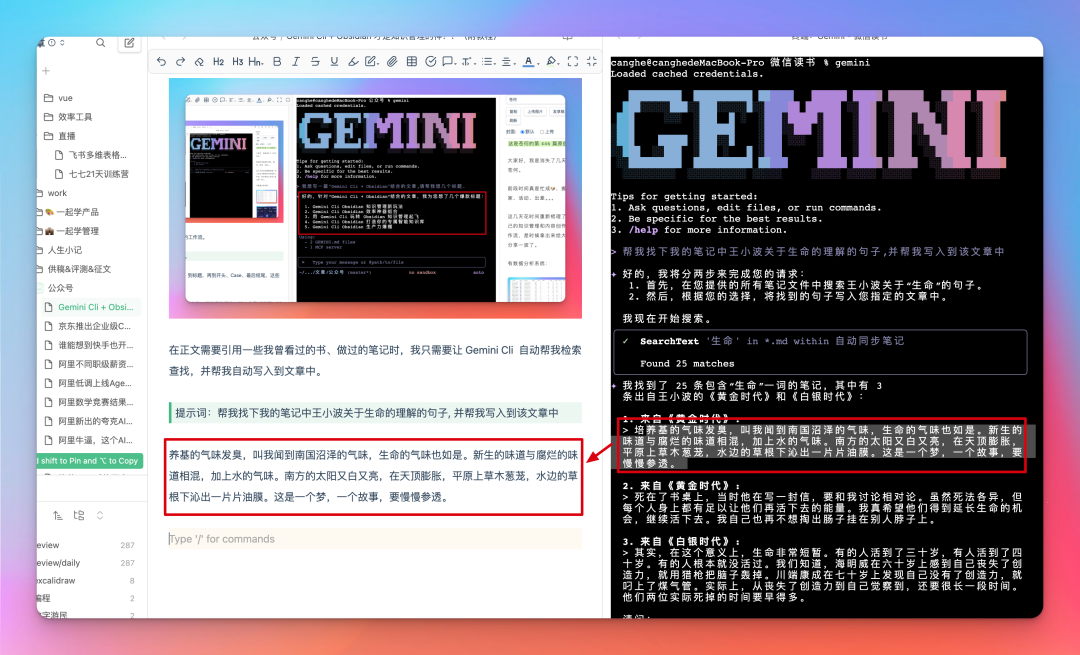Create a new note with pencil icon
The image size is (1080, 655).
[129, 43]
